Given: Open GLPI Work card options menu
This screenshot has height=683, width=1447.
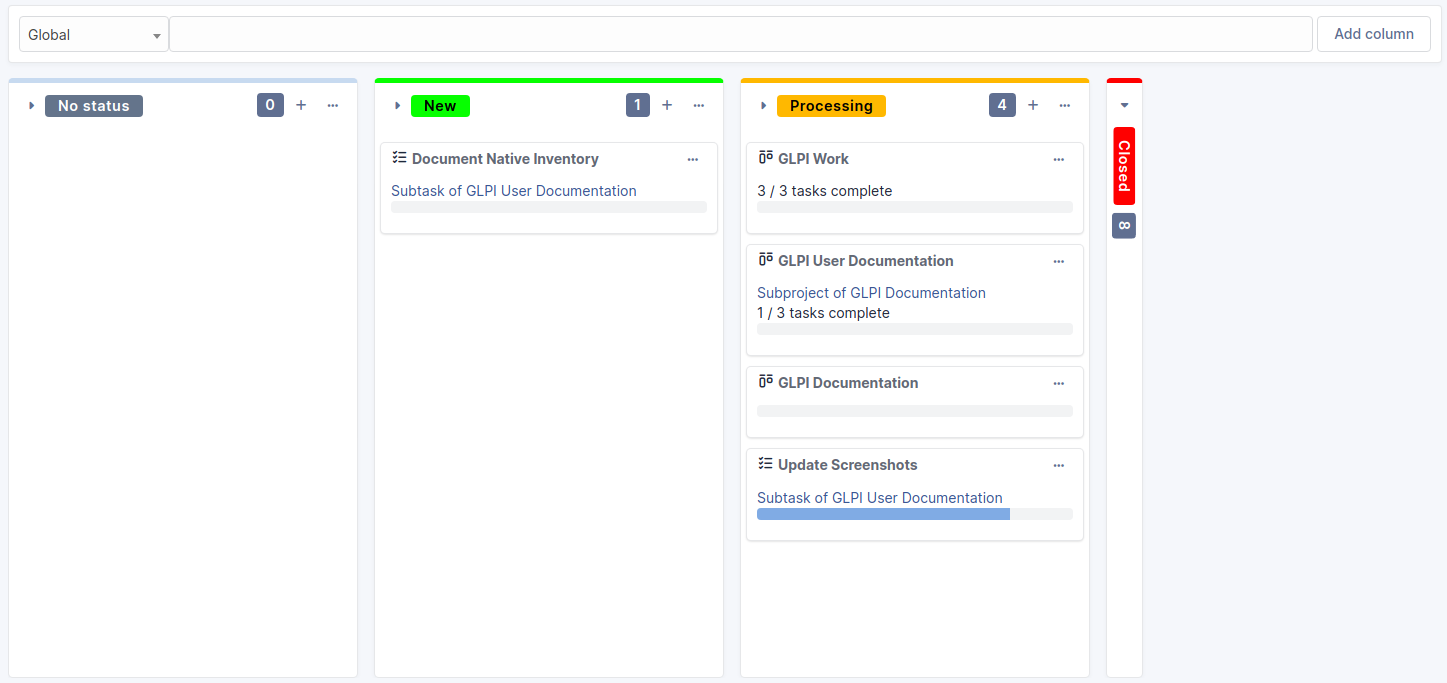Looking at the screenshot, I should click(1059, 159).
